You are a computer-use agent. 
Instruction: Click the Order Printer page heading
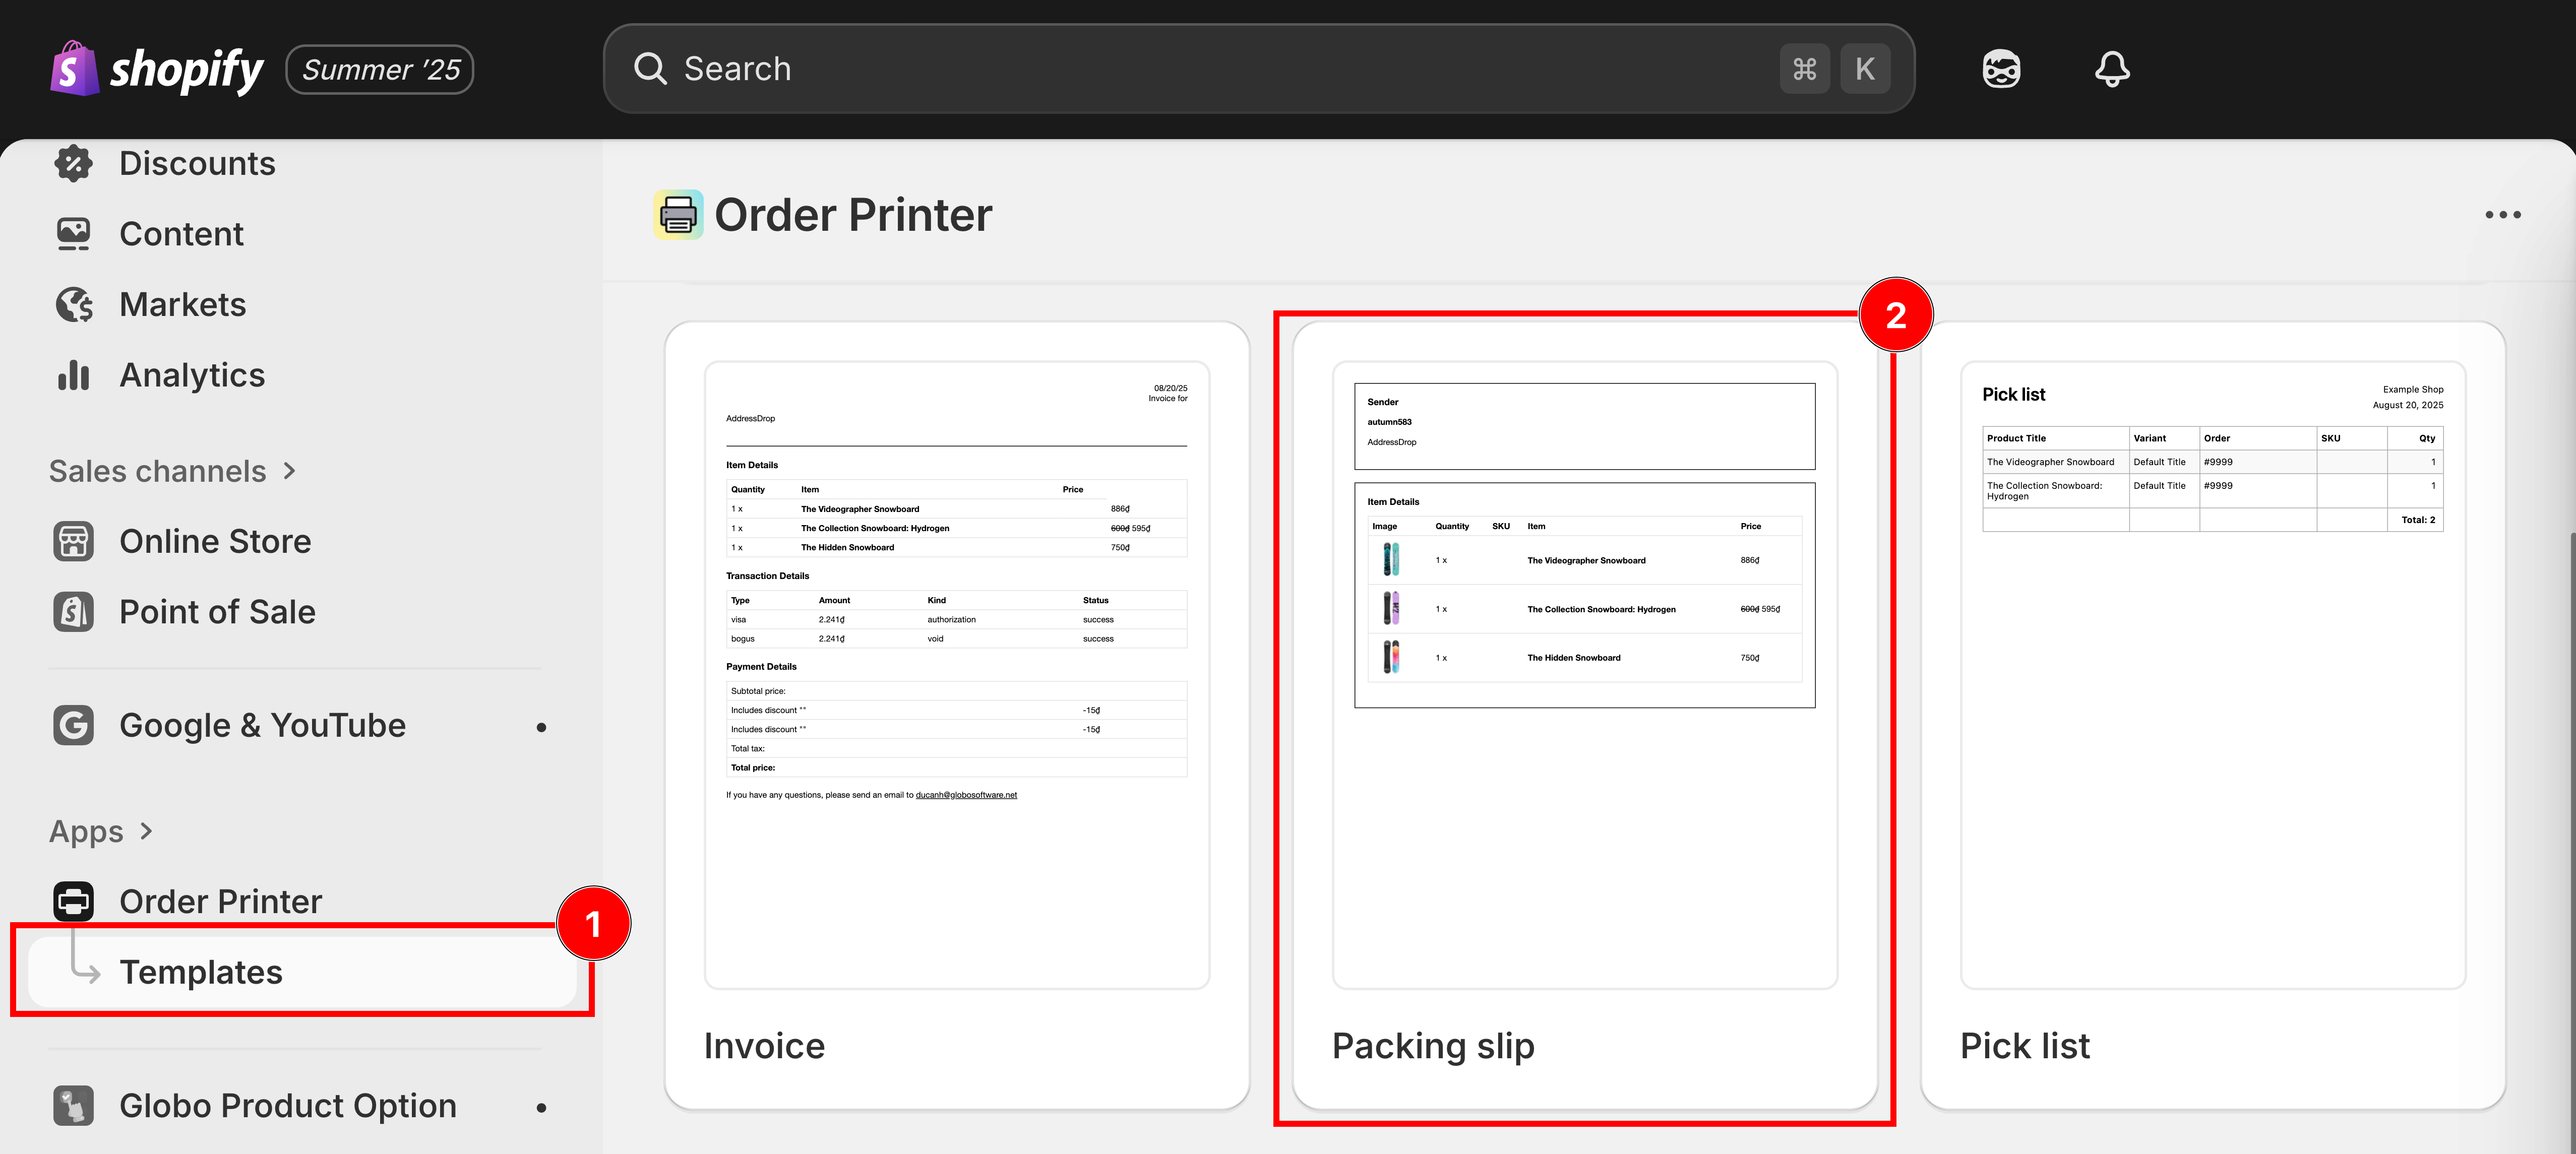pyautogui.click(x=853, y=215)
